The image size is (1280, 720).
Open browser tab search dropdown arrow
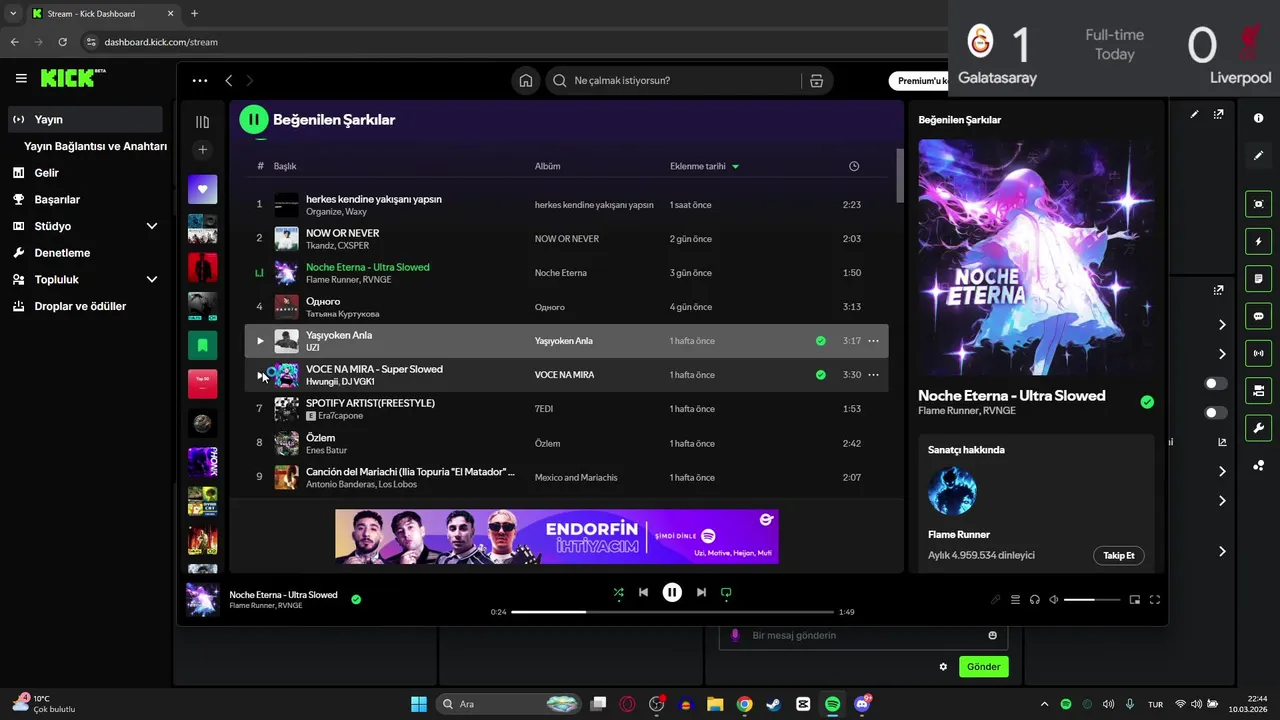[13, 14]
